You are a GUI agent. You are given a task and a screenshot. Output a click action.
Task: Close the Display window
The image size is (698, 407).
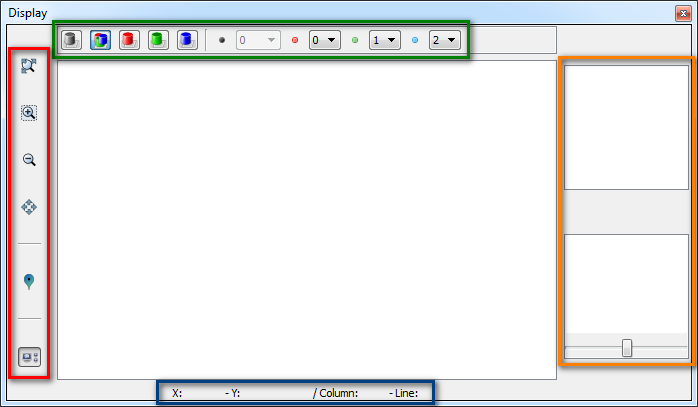pyautogui.click(x=684, y=12)
